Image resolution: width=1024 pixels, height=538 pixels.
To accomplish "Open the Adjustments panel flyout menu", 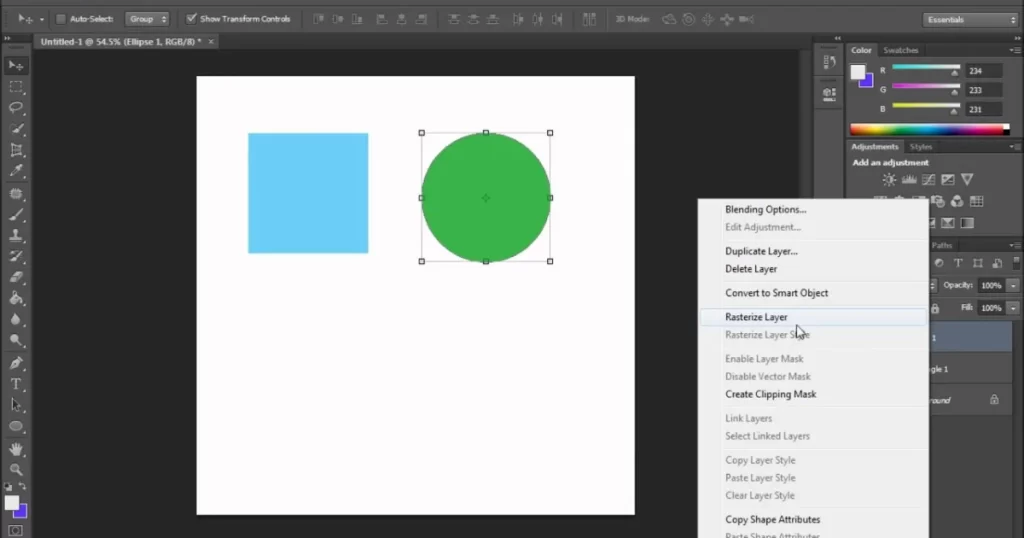I will point(1014,147).
